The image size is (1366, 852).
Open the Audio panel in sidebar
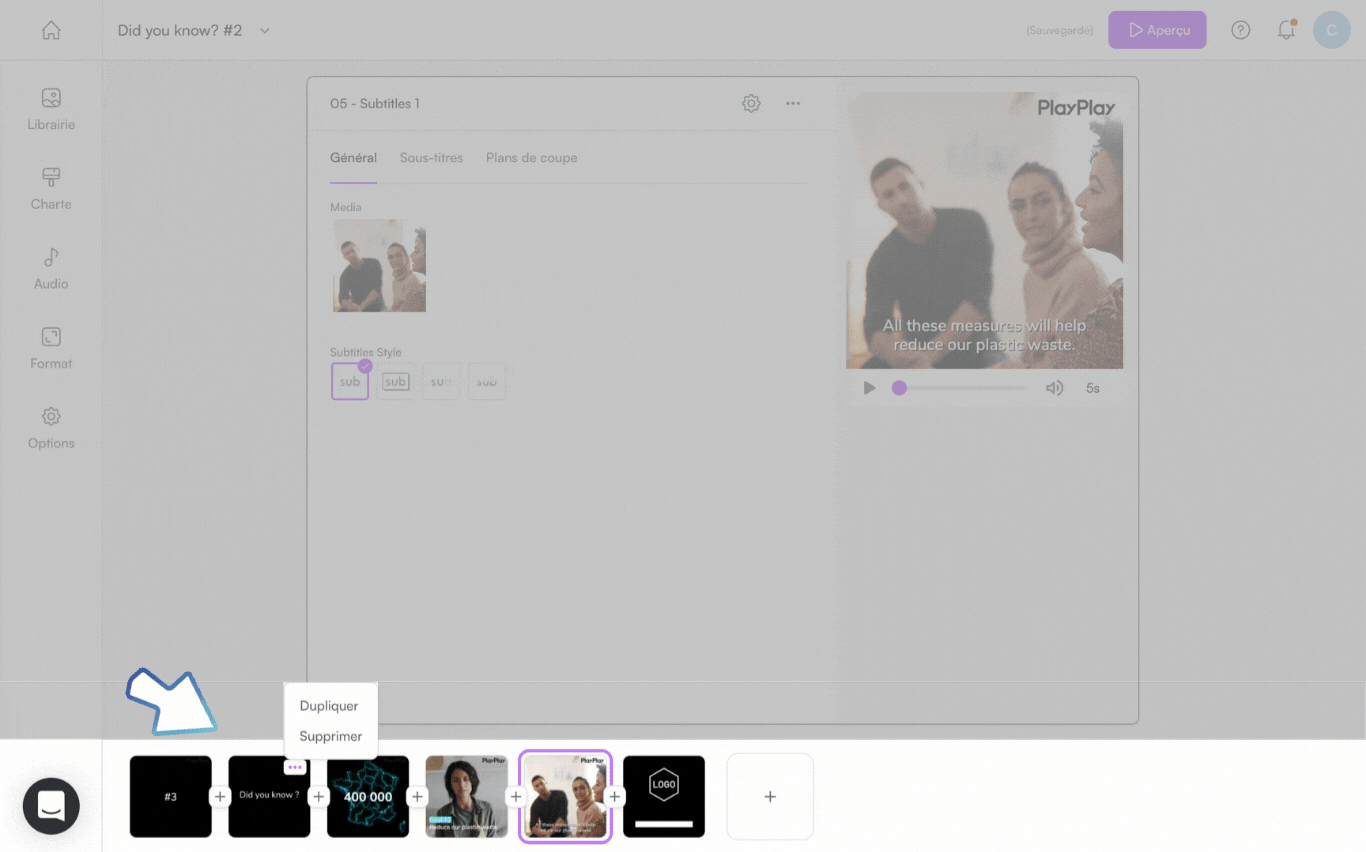[x=51, y=269]
